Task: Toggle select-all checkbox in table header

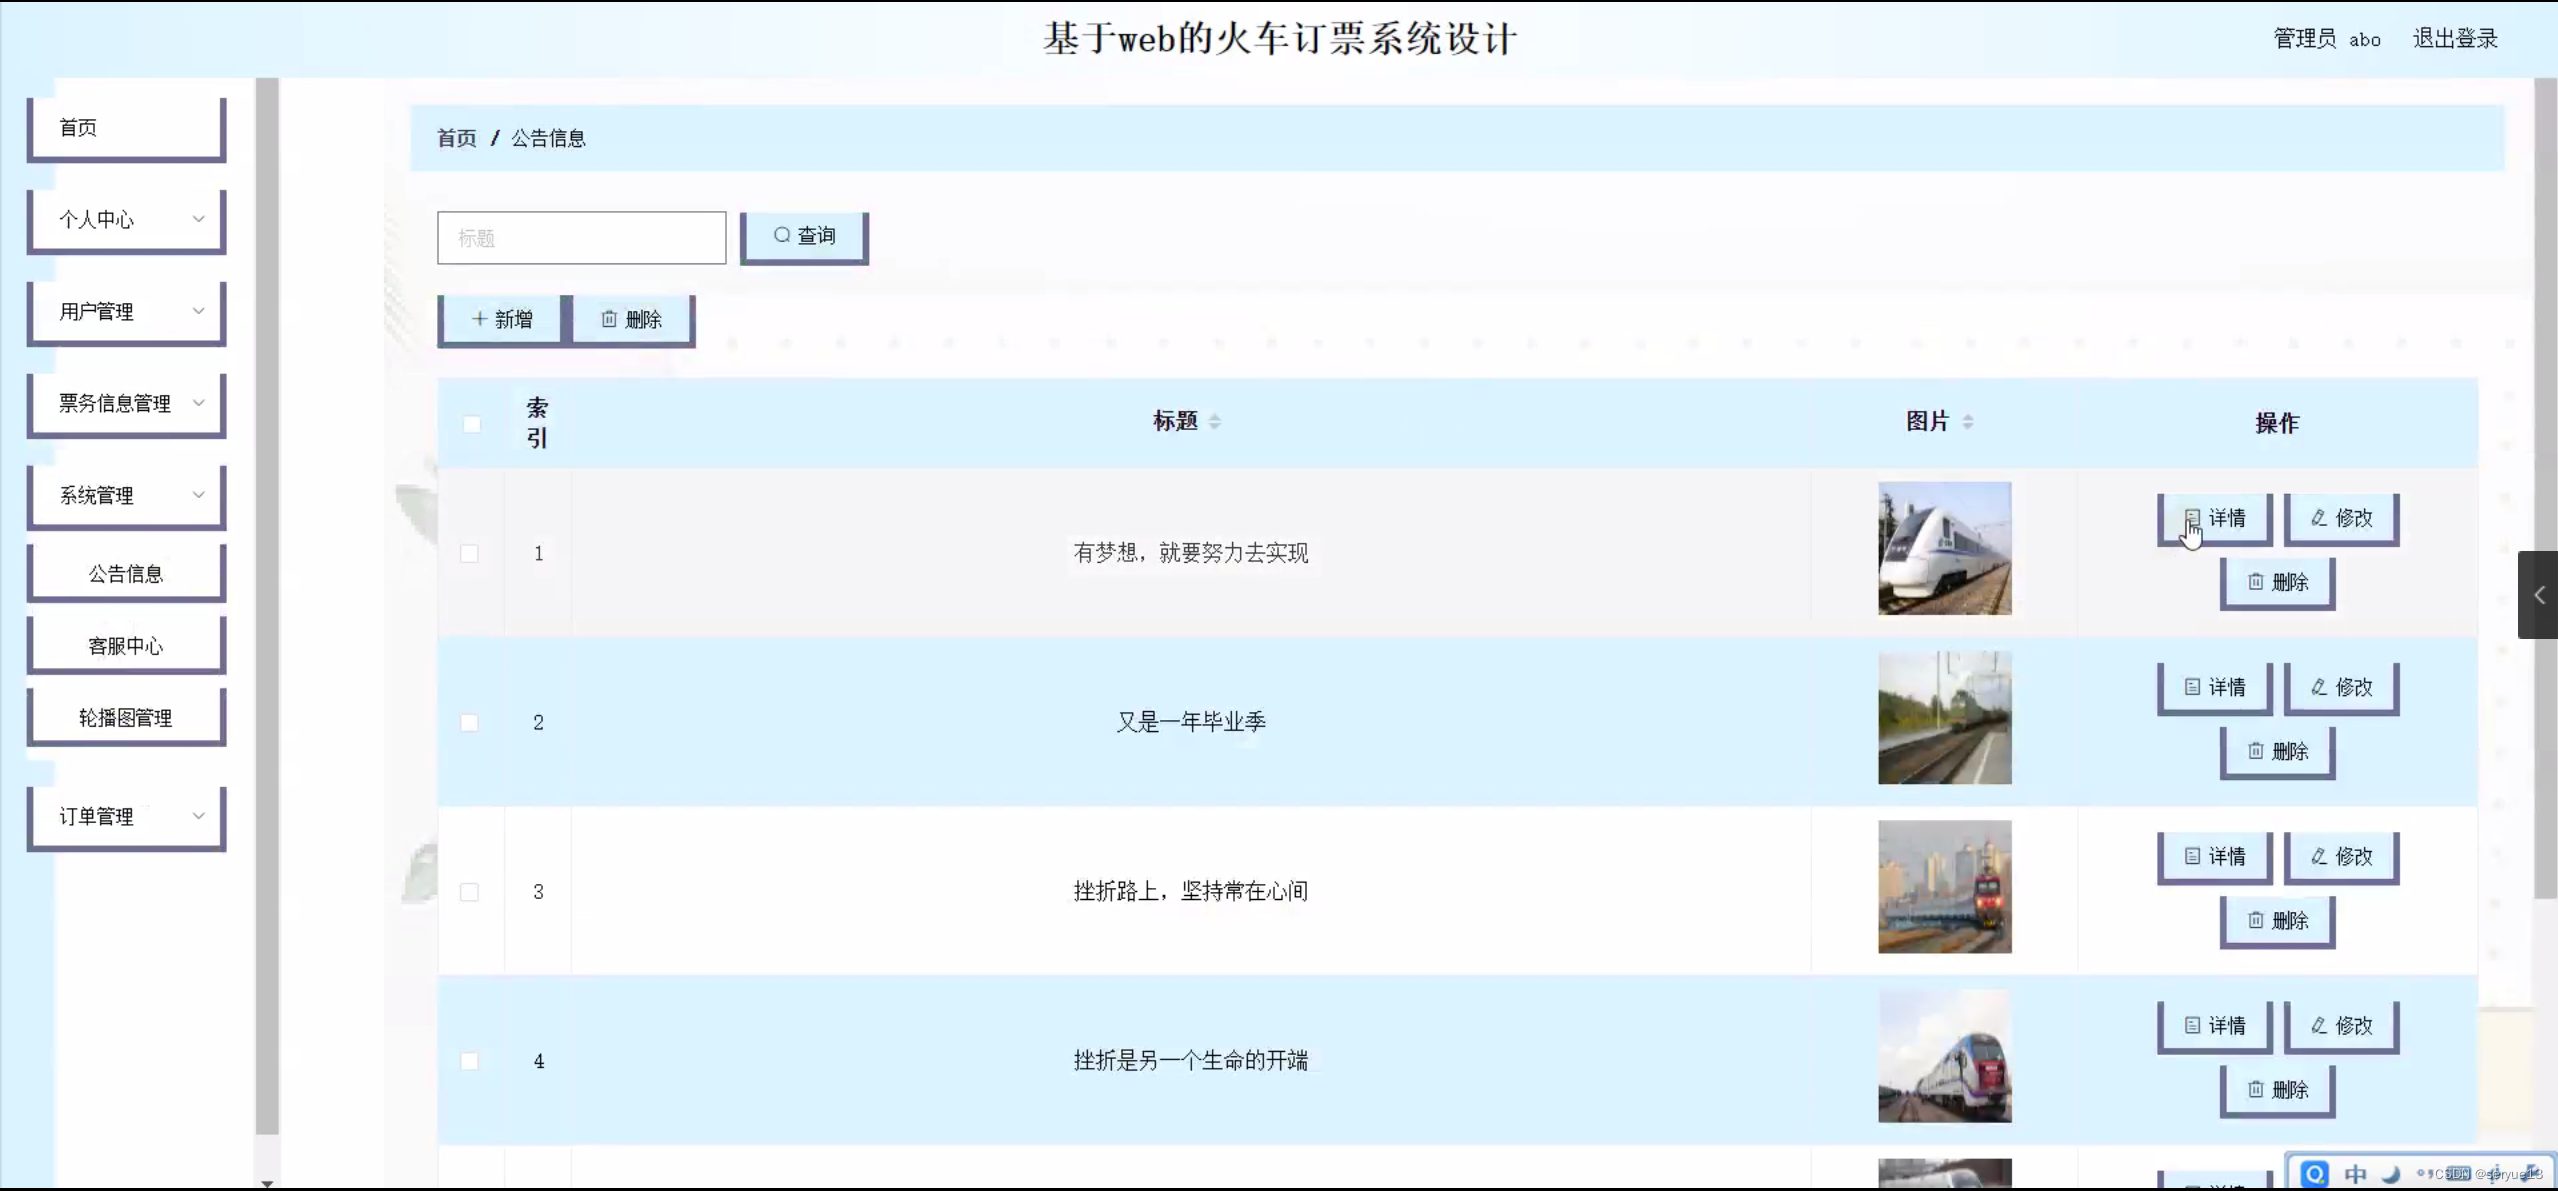Action: (x=472, y=424)
